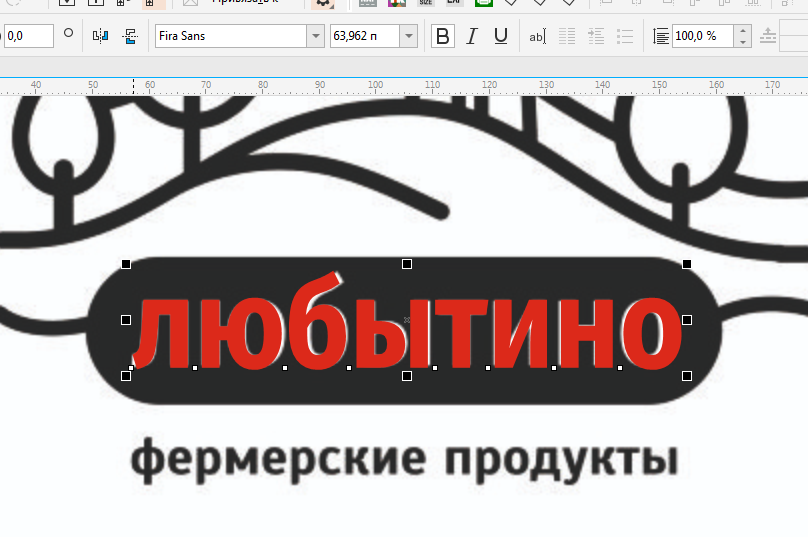808x537 pixels.
Task: Expand the font size dropdown arrow
Action: [x=409, y=36]
